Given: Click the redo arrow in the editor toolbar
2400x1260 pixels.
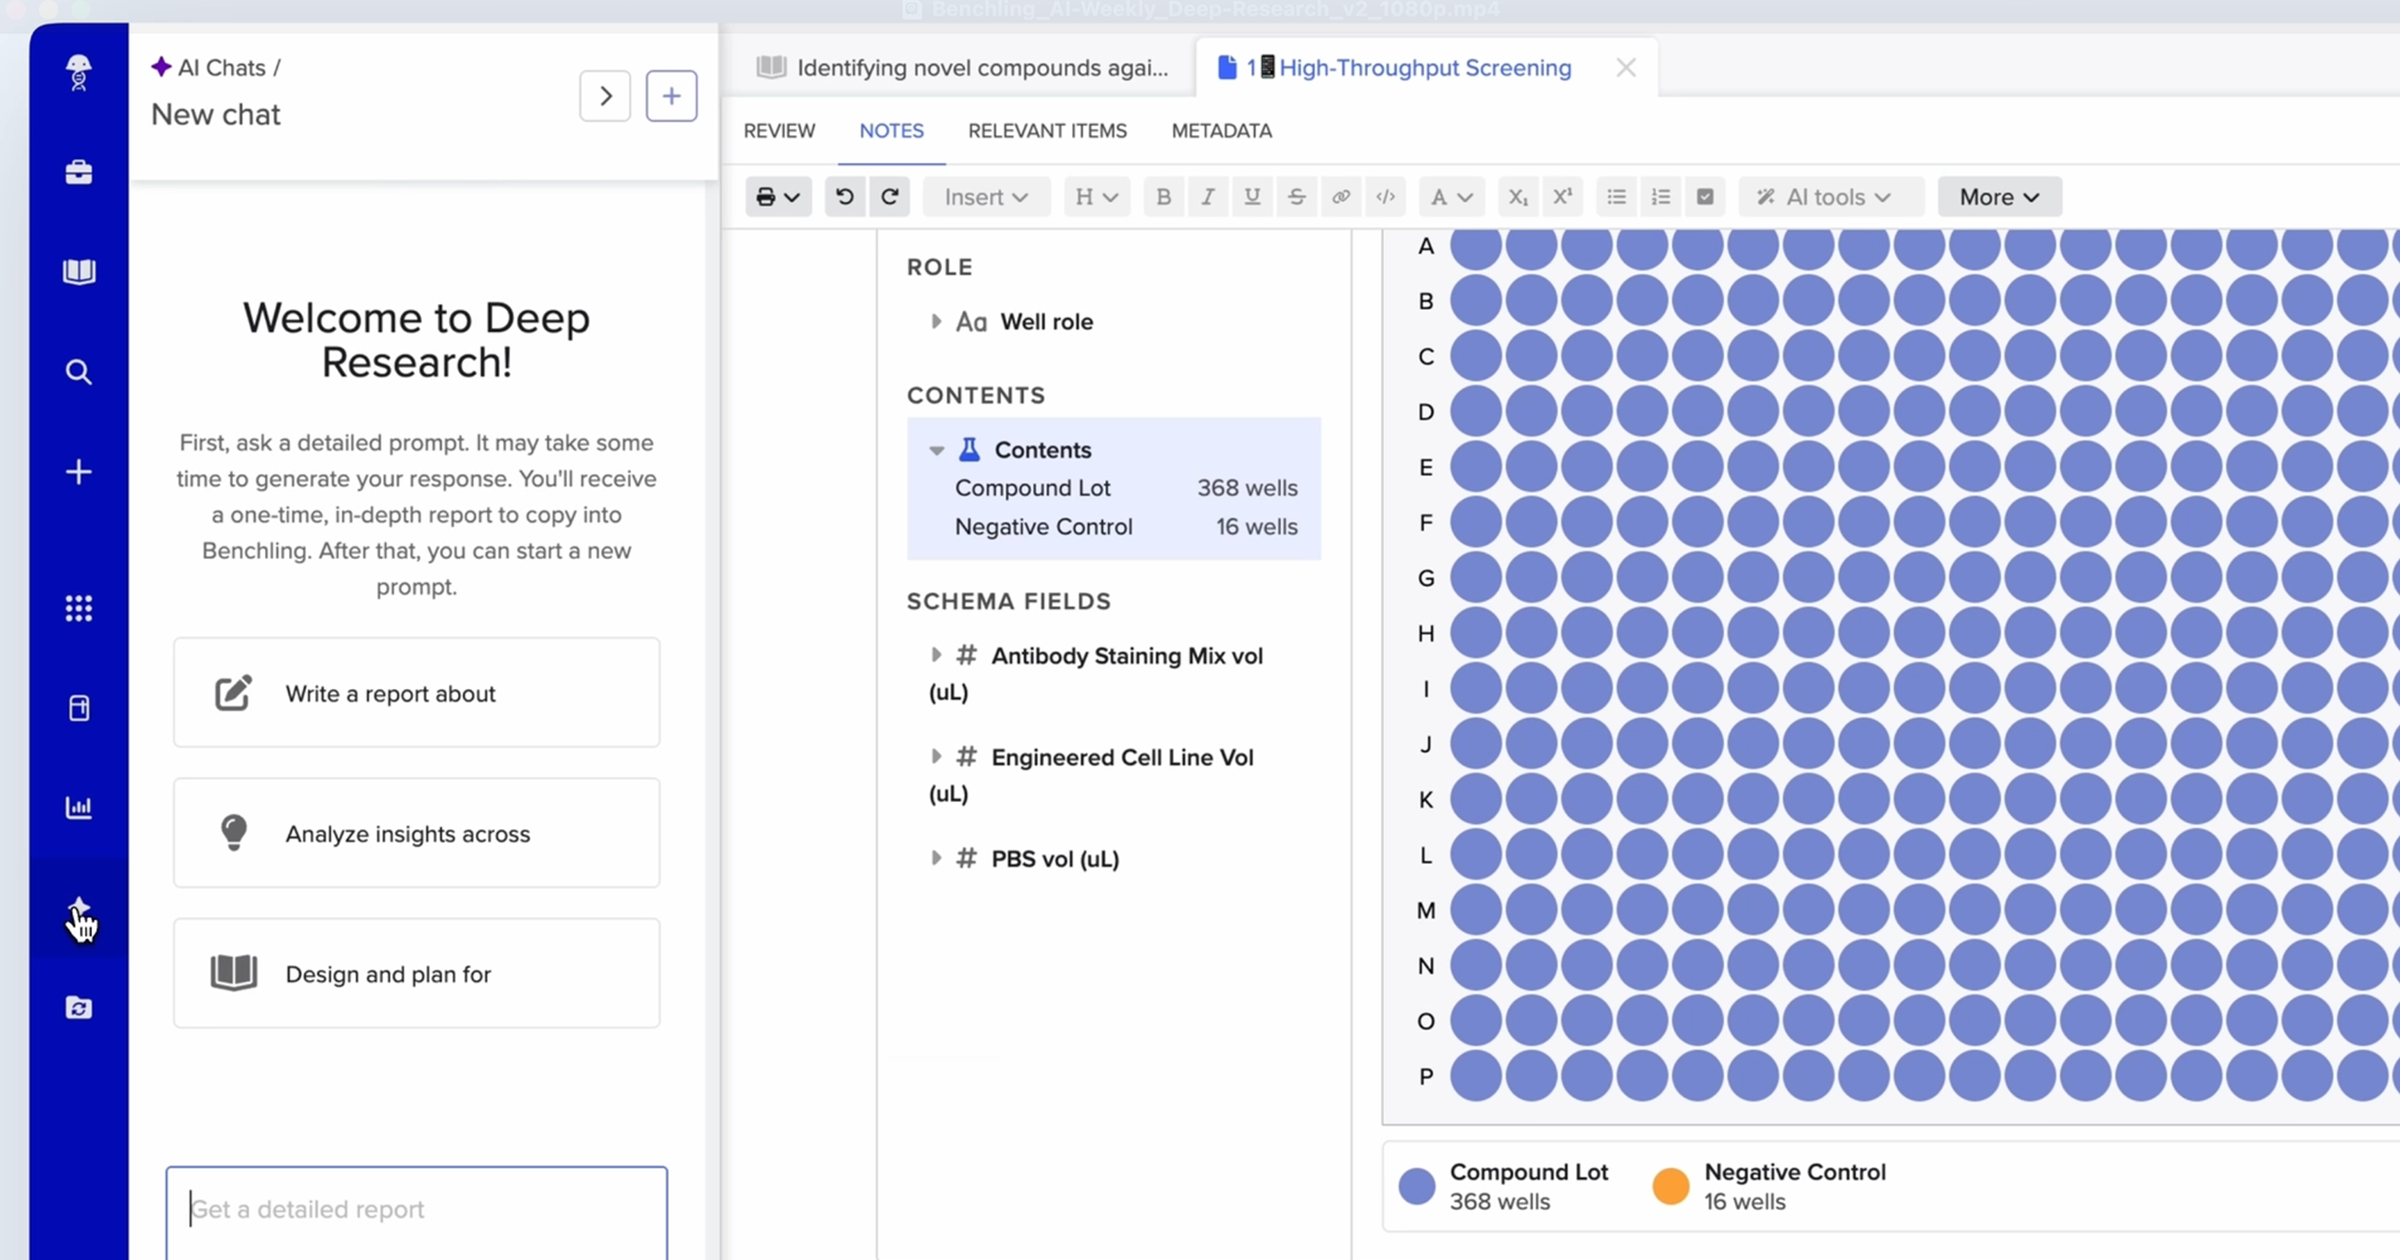Looking at the screenshot, I should 889,197.
